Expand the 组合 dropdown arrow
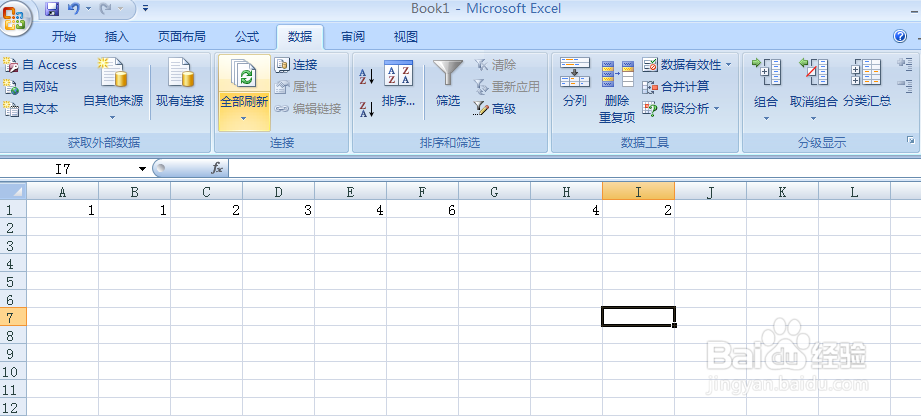921x416 pixels. click(x=766, y=118)
